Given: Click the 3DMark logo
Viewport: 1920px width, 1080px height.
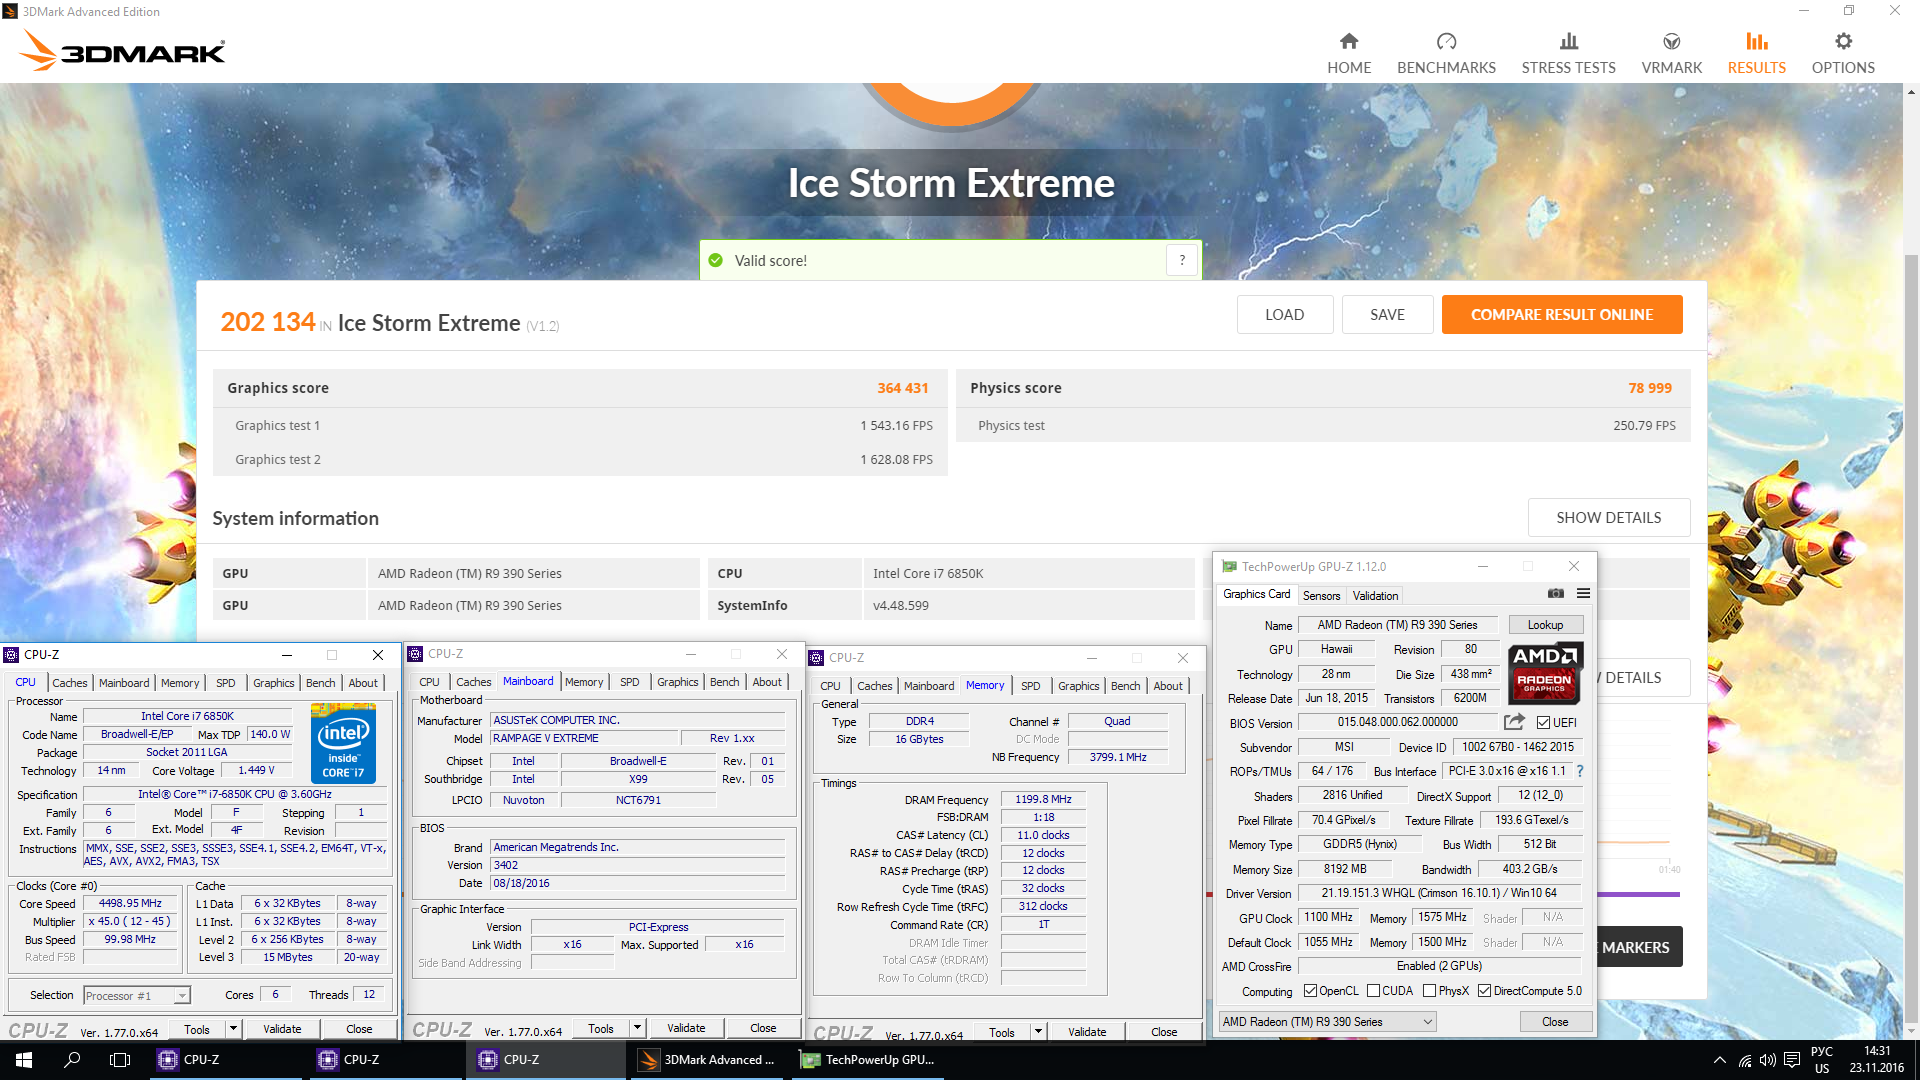Looking at the screenshot, I should click(123, 49).
